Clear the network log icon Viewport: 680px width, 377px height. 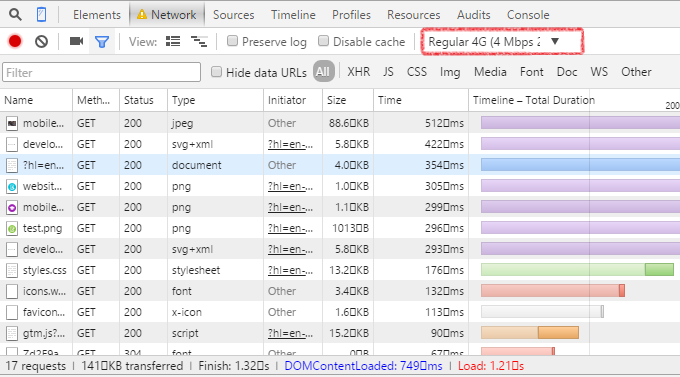[42, 42]
